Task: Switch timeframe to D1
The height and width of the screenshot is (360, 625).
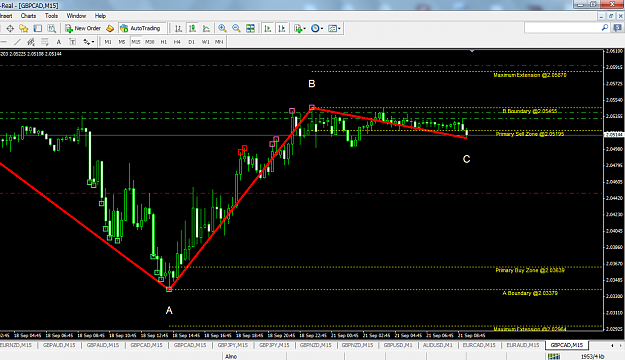Action: [x=191, y=42]
